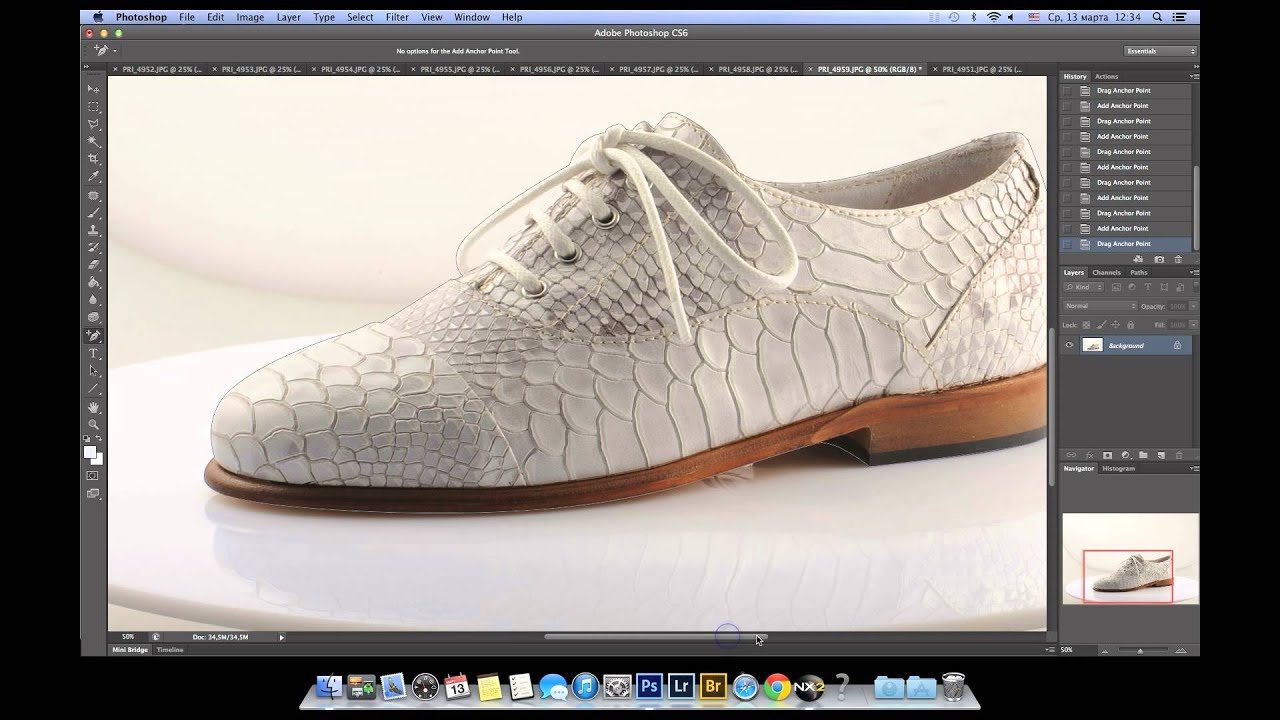This screenshot has height=720, width=1280.
Task: Switch to the Actions tab
Action: click(1106, 76)
